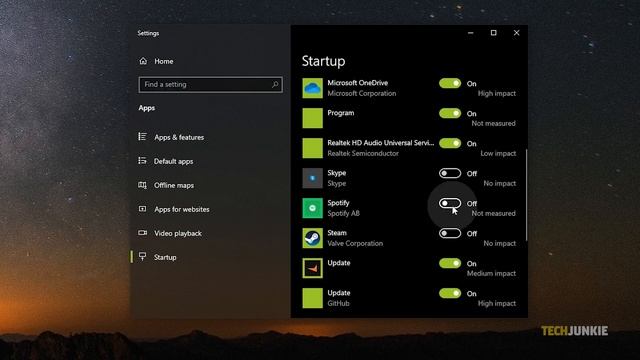The width and height of the screenshot is (640, 360).
Task: Click the Find a setting search box
Action: (x=210, y=84)
